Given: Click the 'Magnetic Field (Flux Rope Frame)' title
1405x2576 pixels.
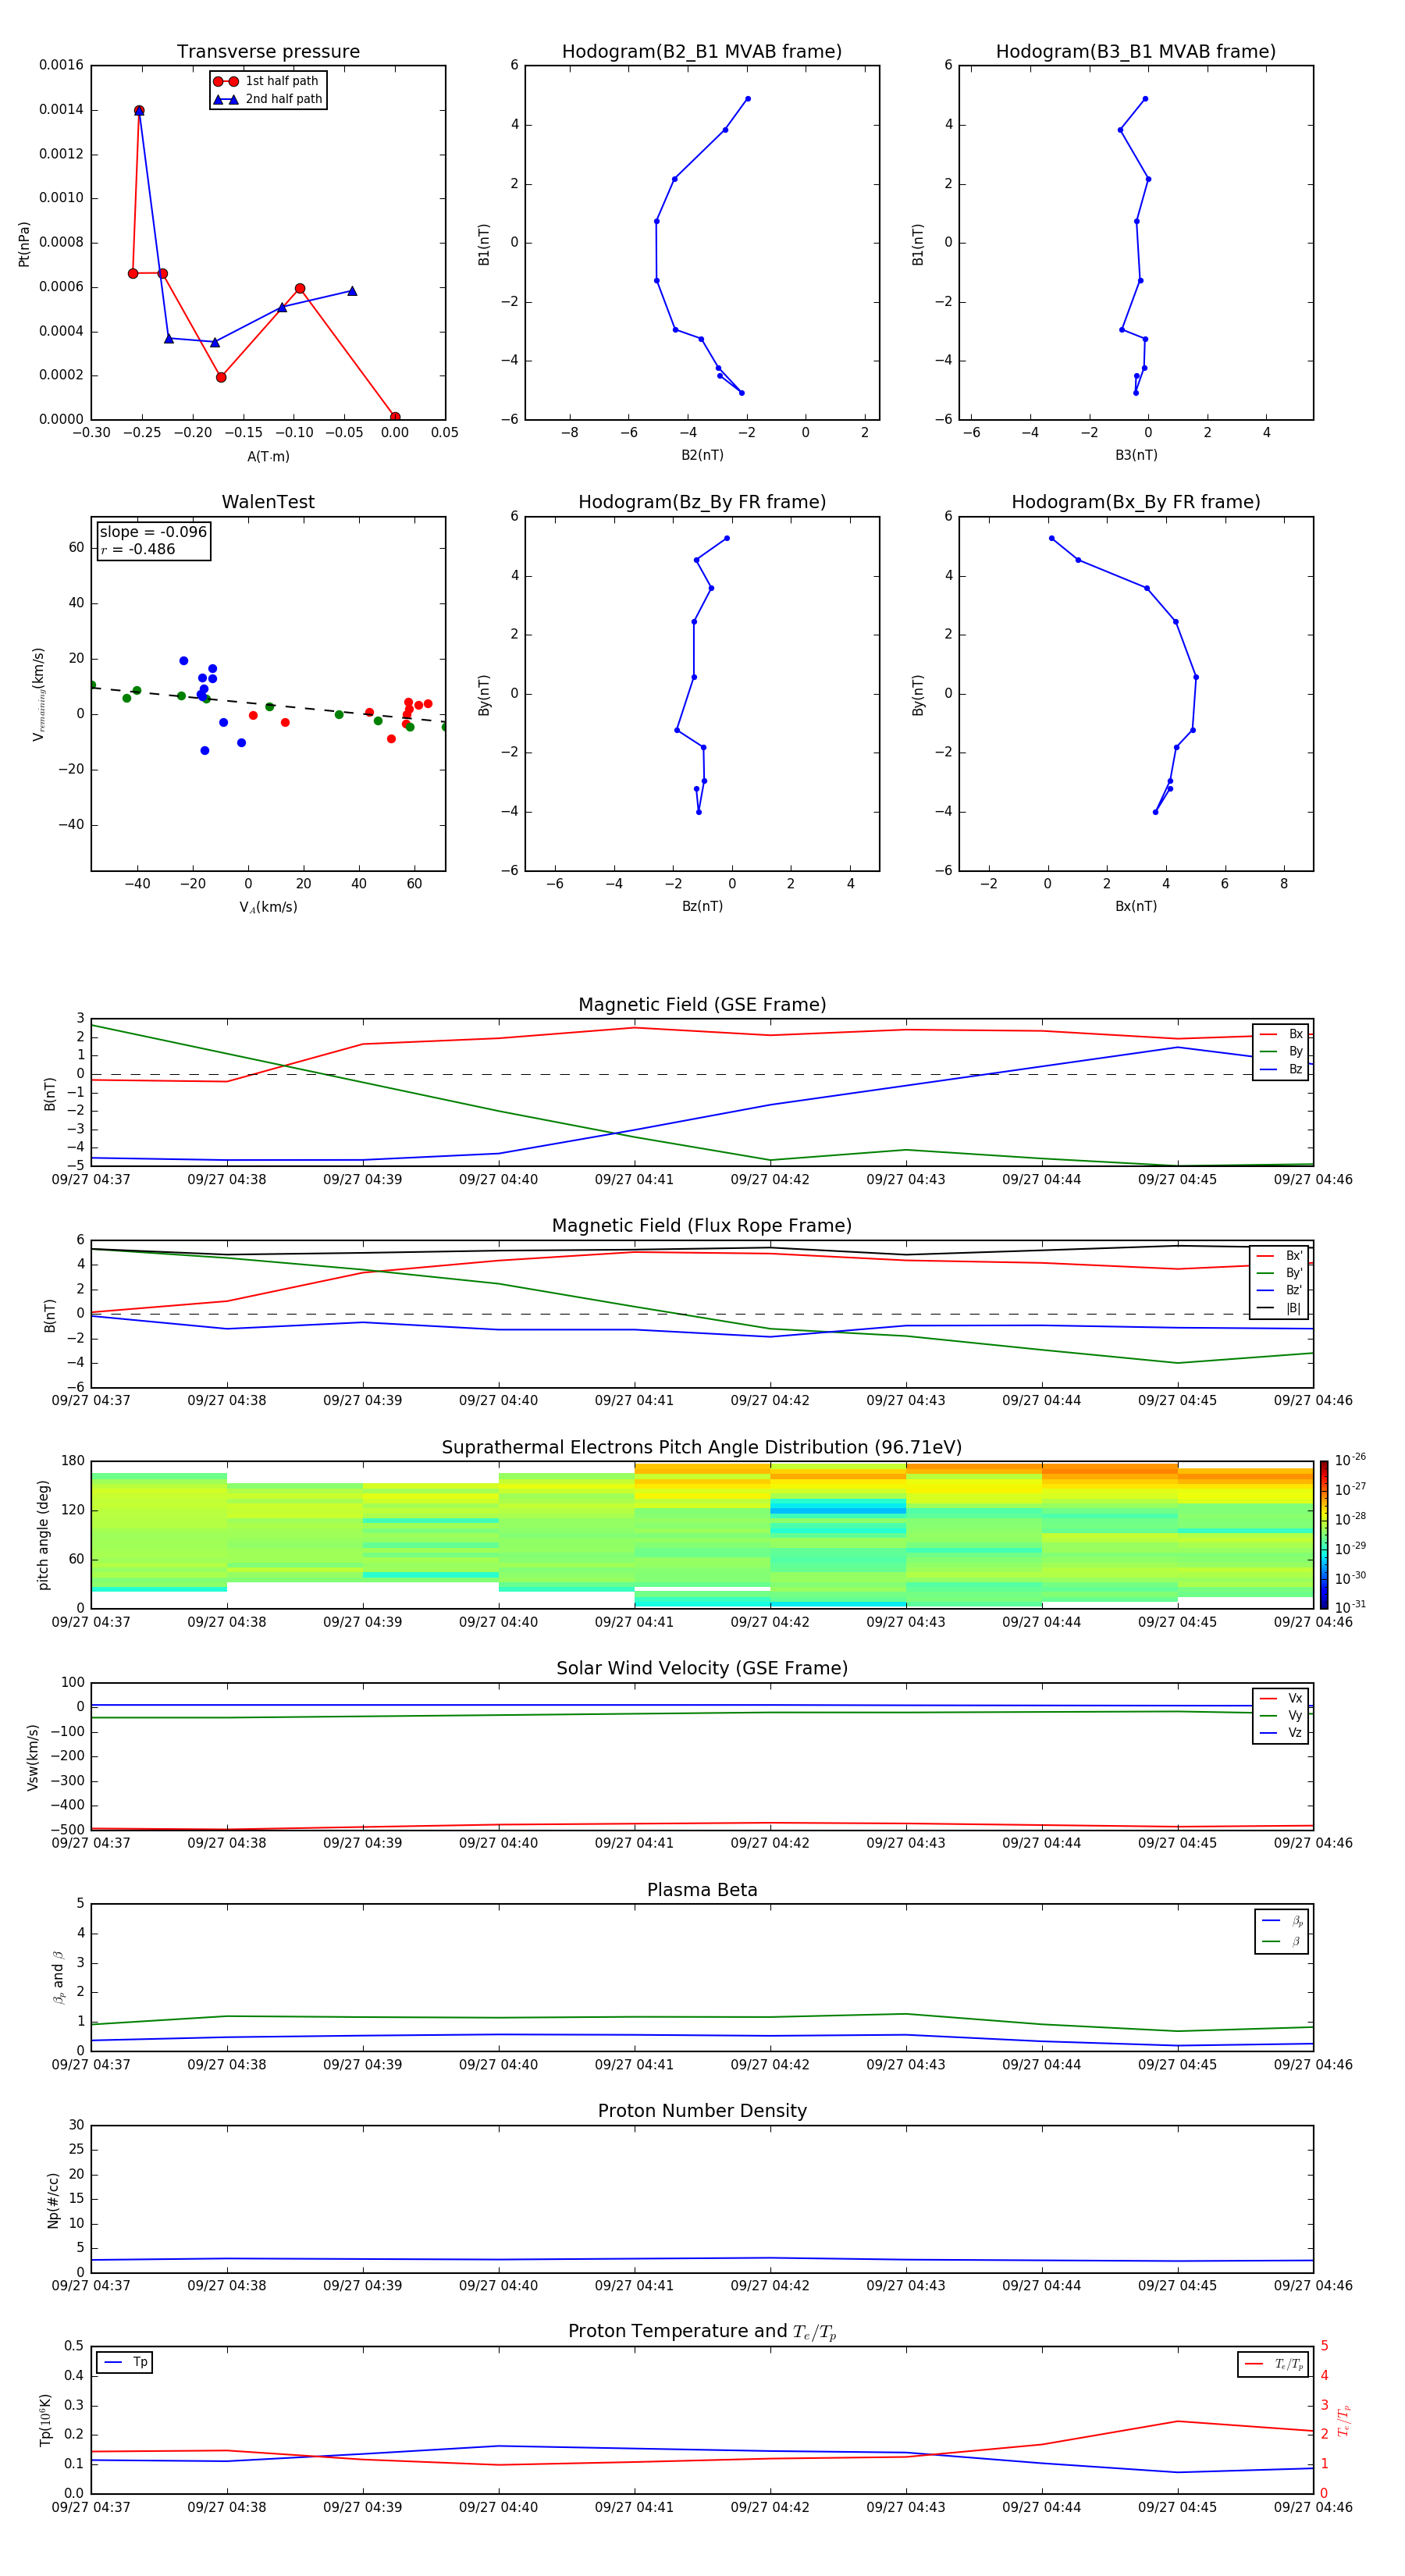Looking at the screenshot, I should (x=702, y=1226).
